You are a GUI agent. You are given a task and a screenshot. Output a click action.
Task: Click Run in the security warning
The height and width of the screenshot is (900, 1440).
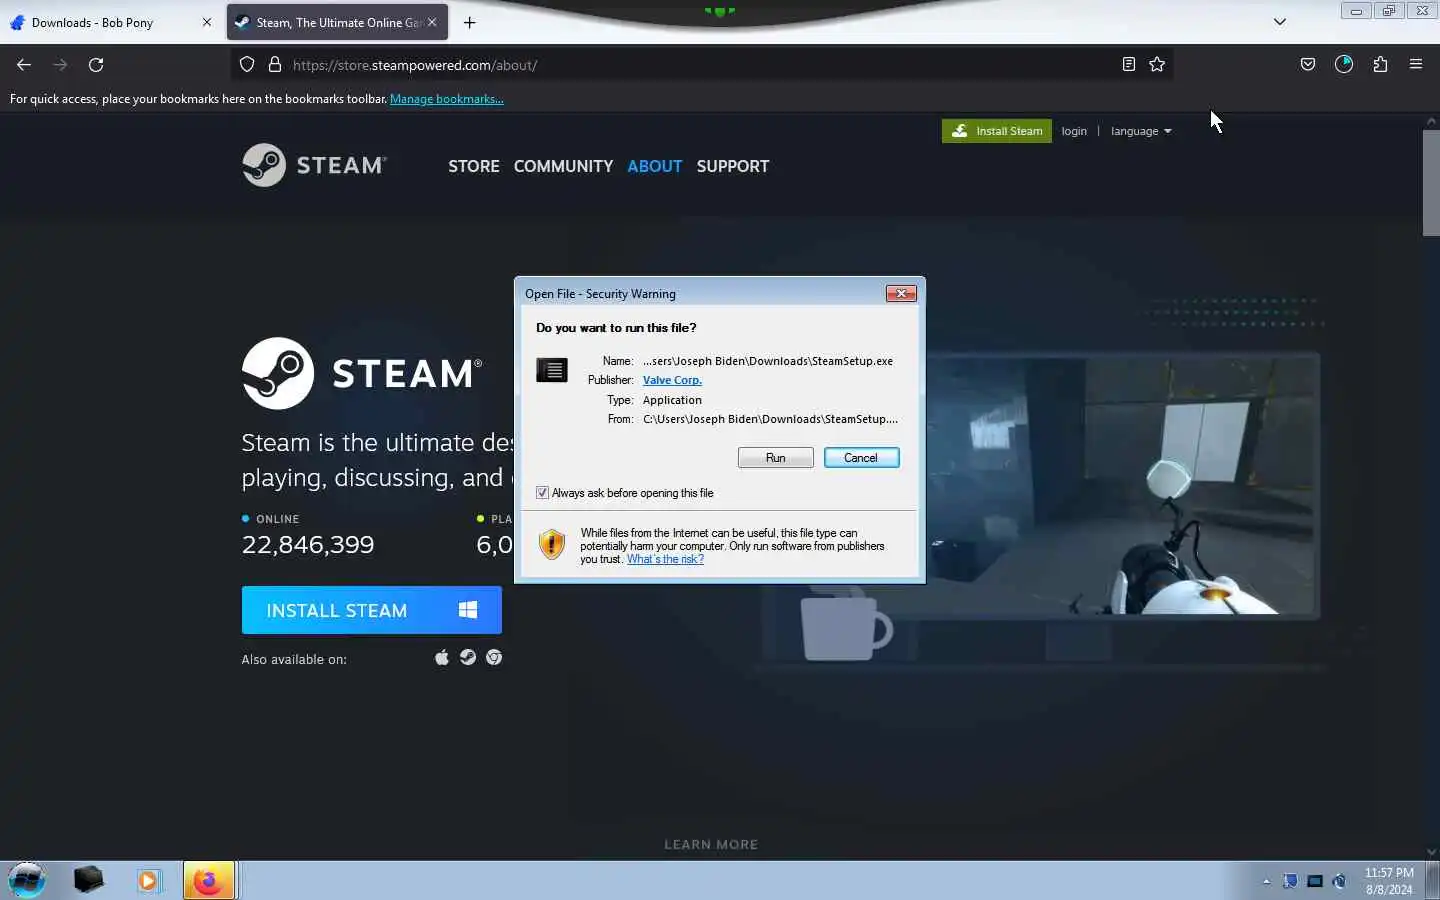(775, 457)
